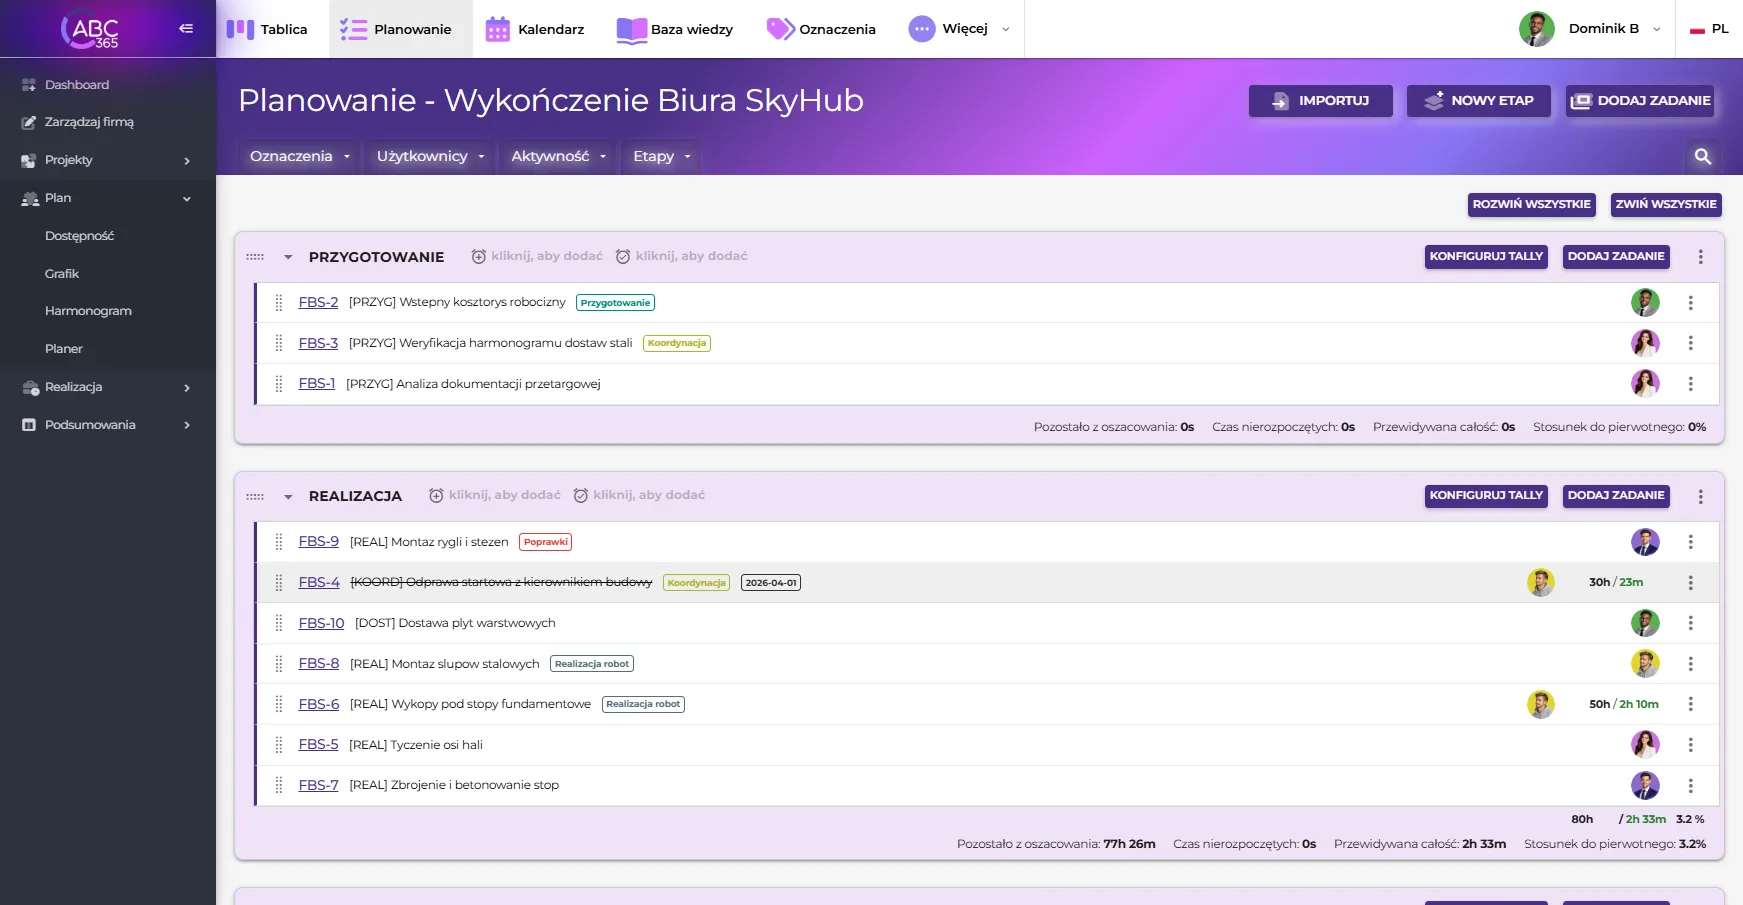Open three-dot menu of PRZYGOTOWANIE stage
The height and width of the screenshot is (905, 1743).
click(1700, 257)
